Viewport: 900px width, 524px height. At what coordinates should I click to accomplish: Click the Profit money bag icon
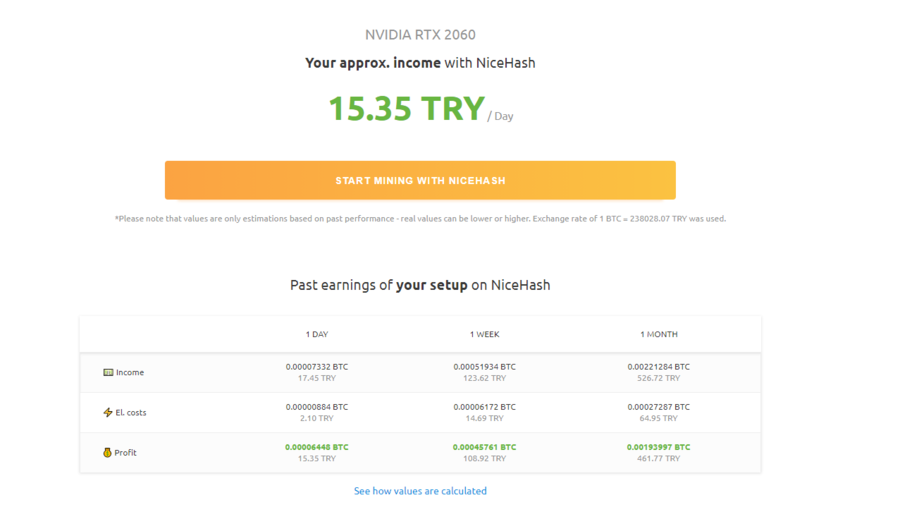[x=108, y=452]
